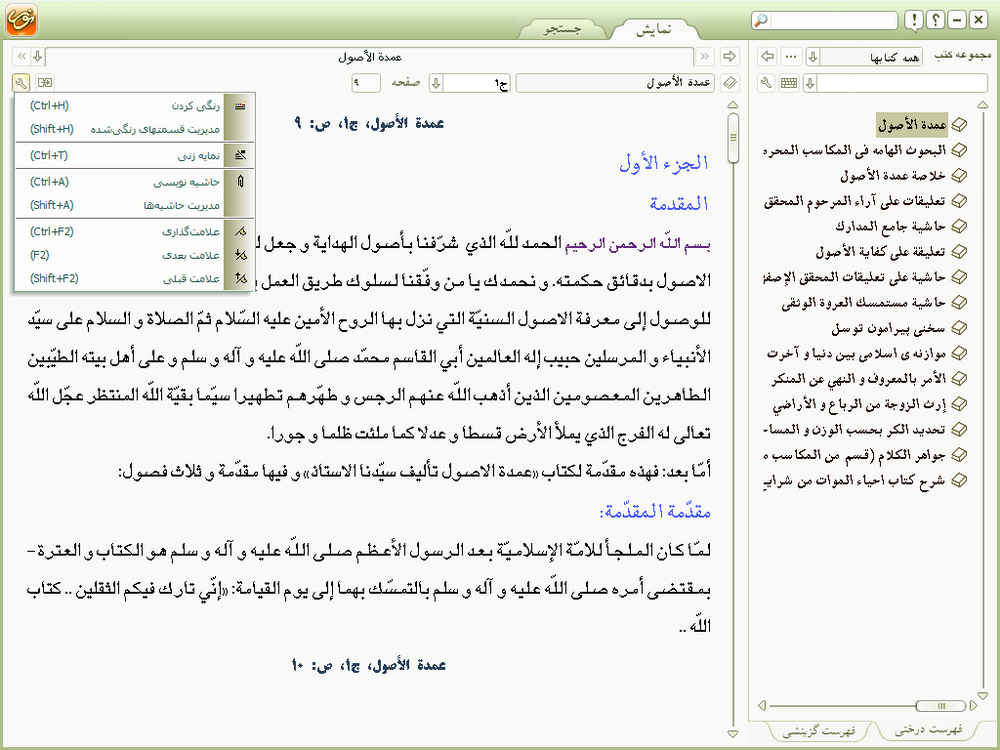Click the wrench tools icon above the text pane
1000x750 pixels.
[22, 82]
